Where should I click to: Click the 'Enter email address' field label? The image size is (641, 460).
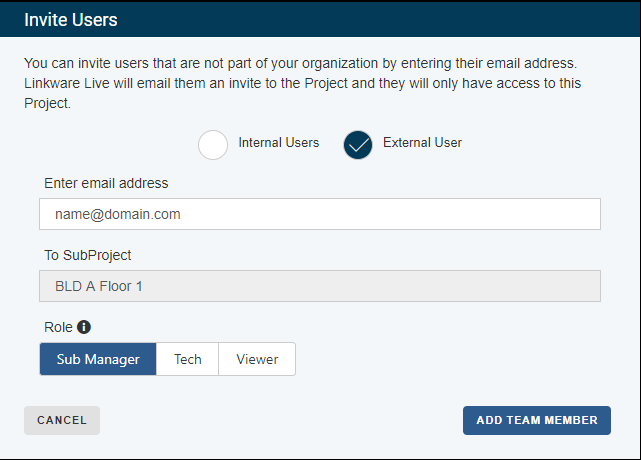tap(106, 183)
